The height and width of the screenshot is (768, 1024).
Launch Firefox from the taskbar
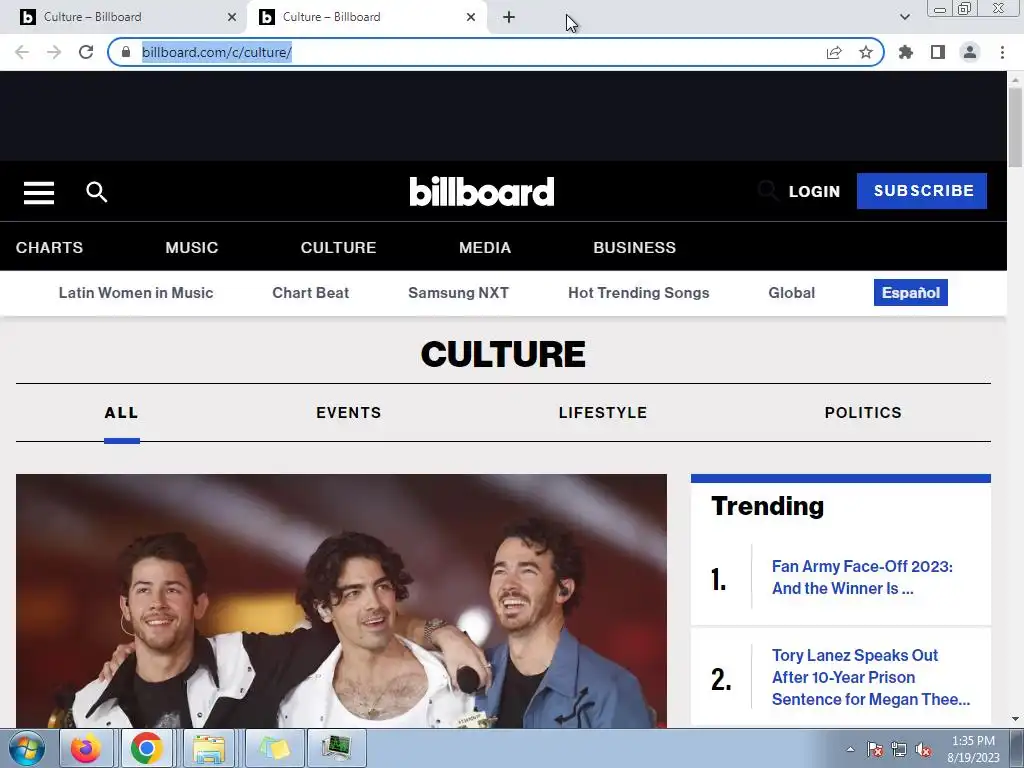point(86,748)
